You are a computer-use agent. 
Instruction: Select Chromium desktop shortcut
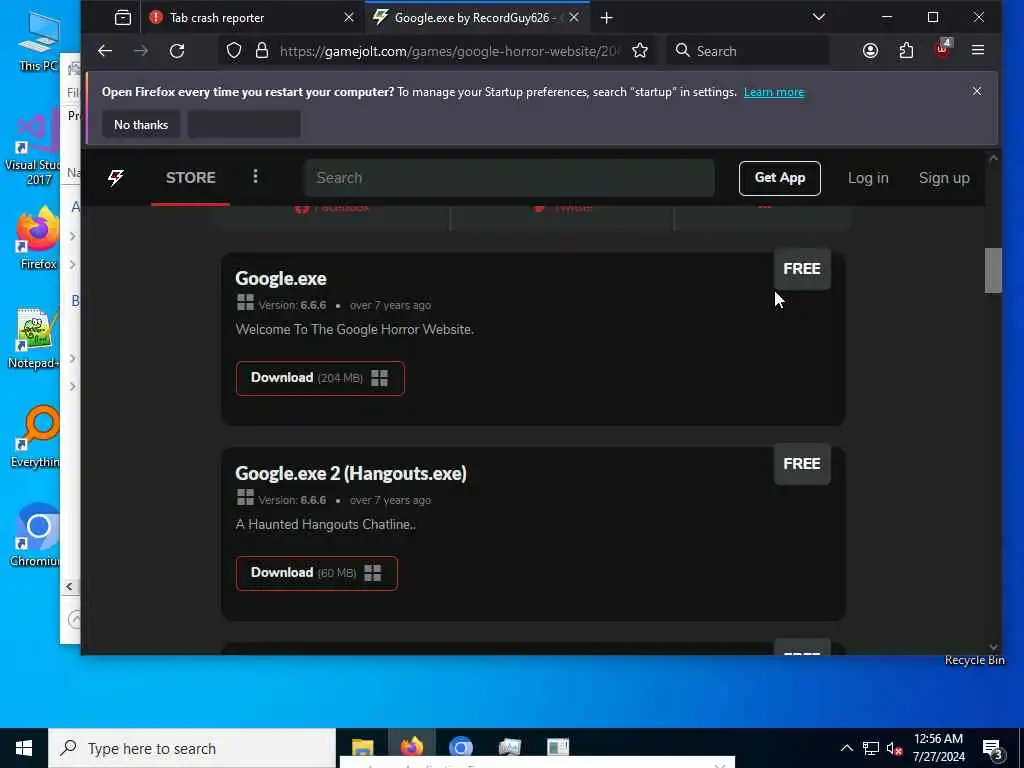coord(35,536)
